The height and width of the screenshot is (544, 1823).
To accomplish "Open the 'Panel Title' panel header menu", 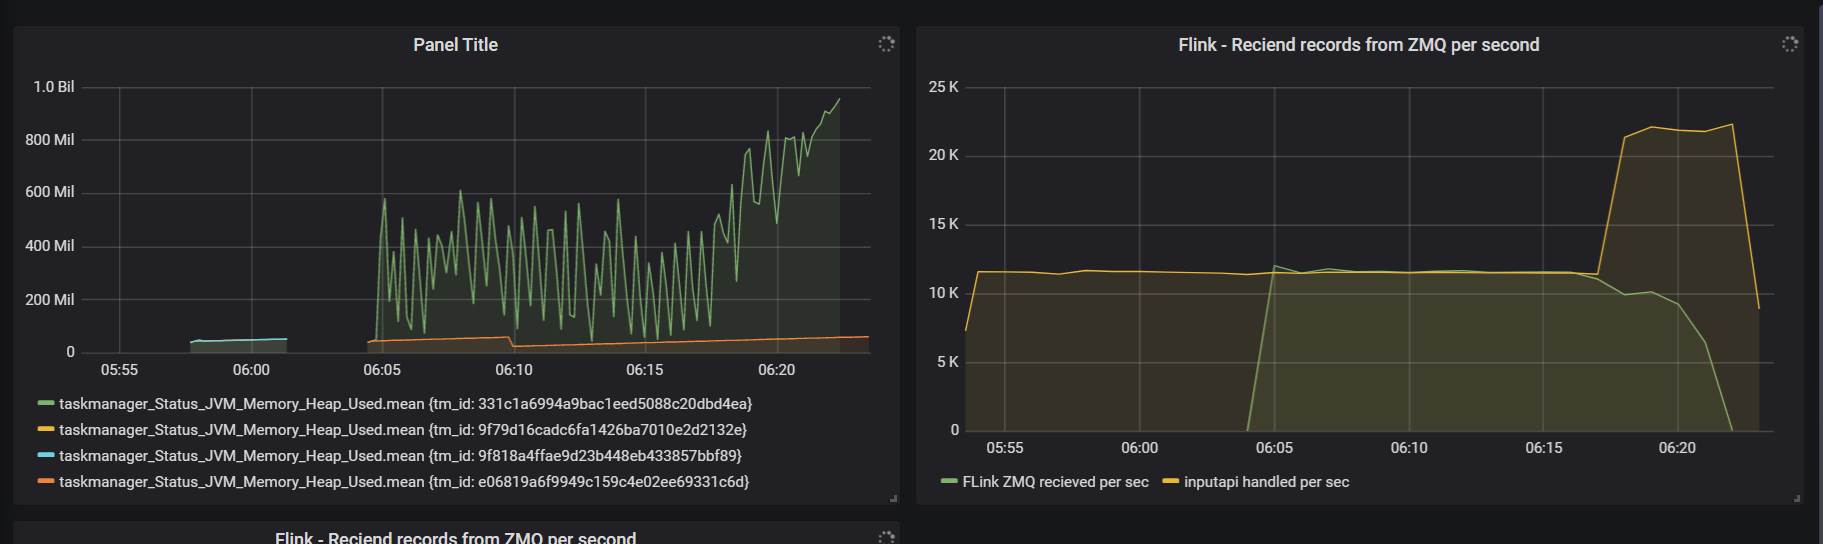I will pos(455,45).
